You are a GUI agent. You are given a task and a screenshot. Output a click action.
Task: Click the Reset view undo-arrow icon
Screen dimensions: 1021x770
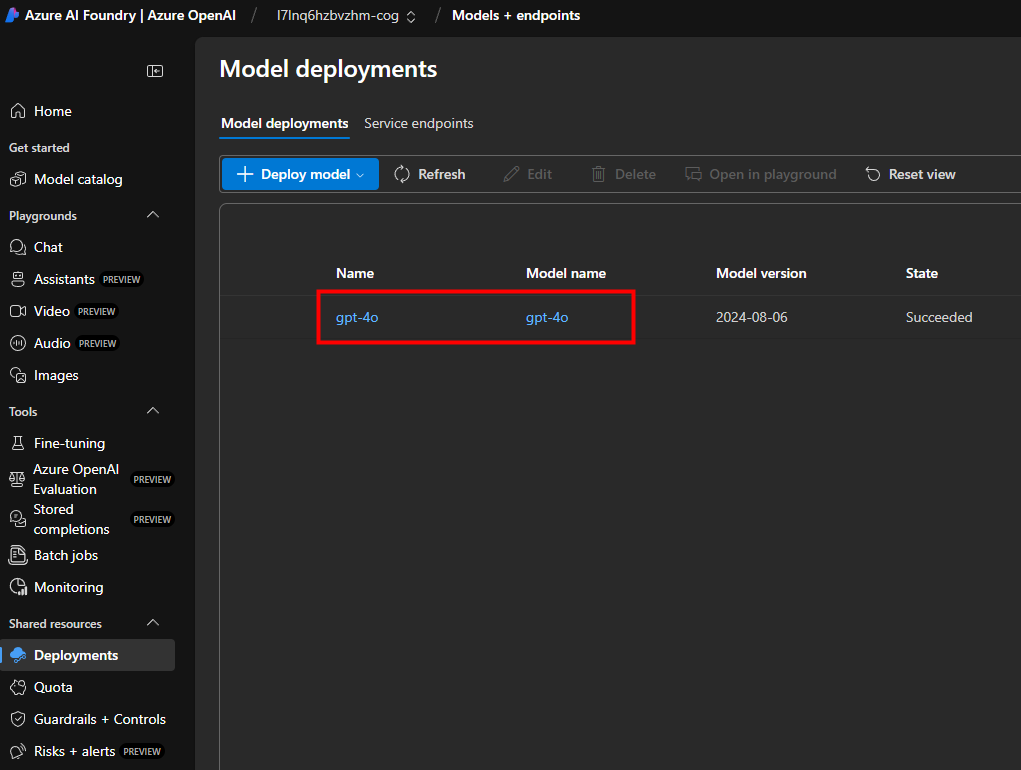873,174
